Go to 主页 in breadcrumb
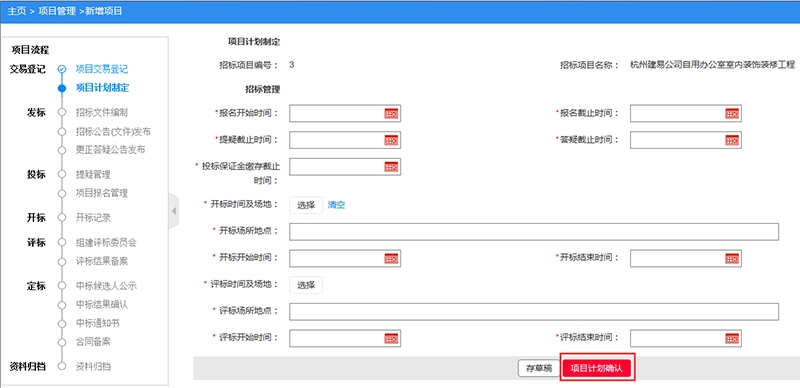Viewport: 800px width, 388px height. click(16, 11)
